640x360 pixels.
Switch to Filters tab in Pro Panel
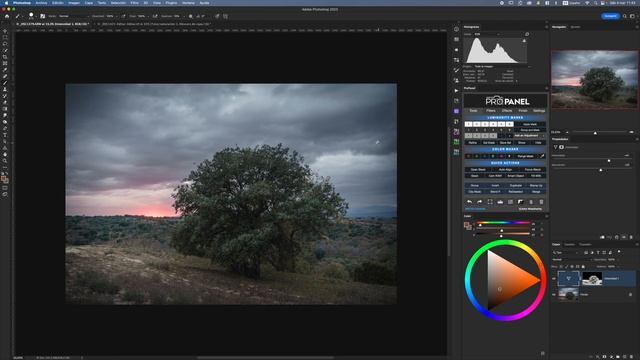pos(491,111)
